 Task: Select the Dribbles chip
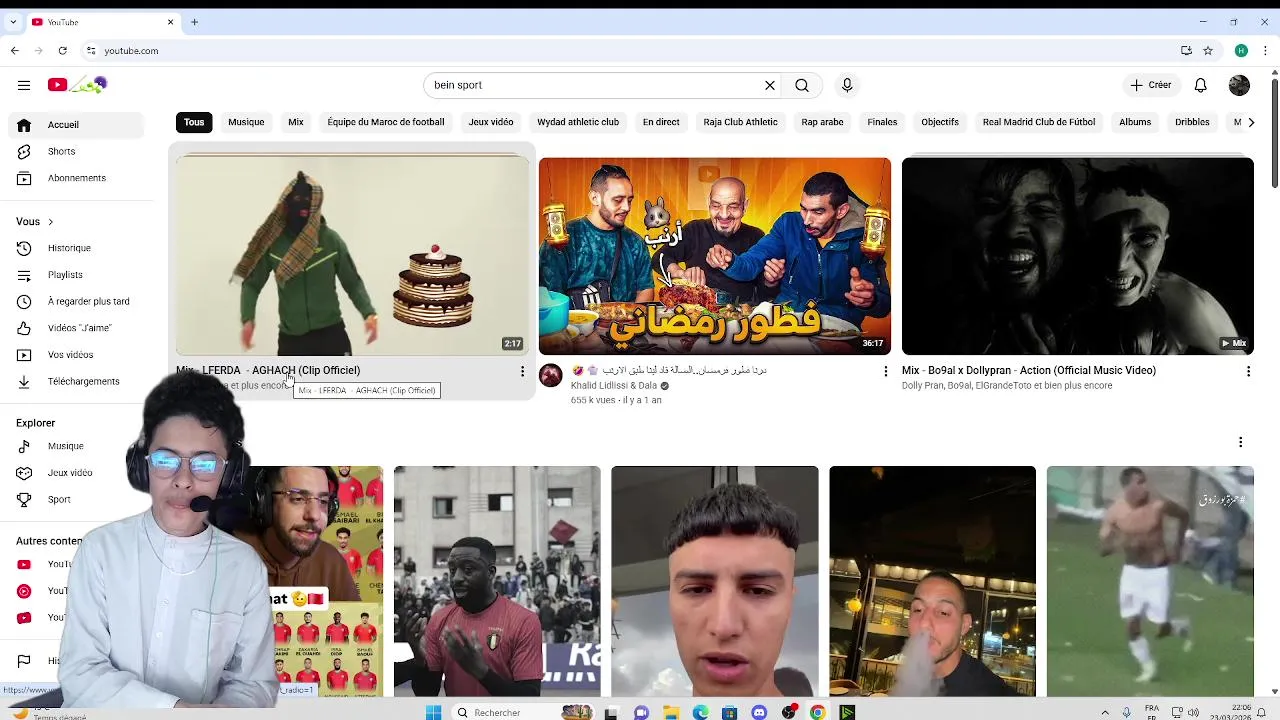[x=1192, y=122]
